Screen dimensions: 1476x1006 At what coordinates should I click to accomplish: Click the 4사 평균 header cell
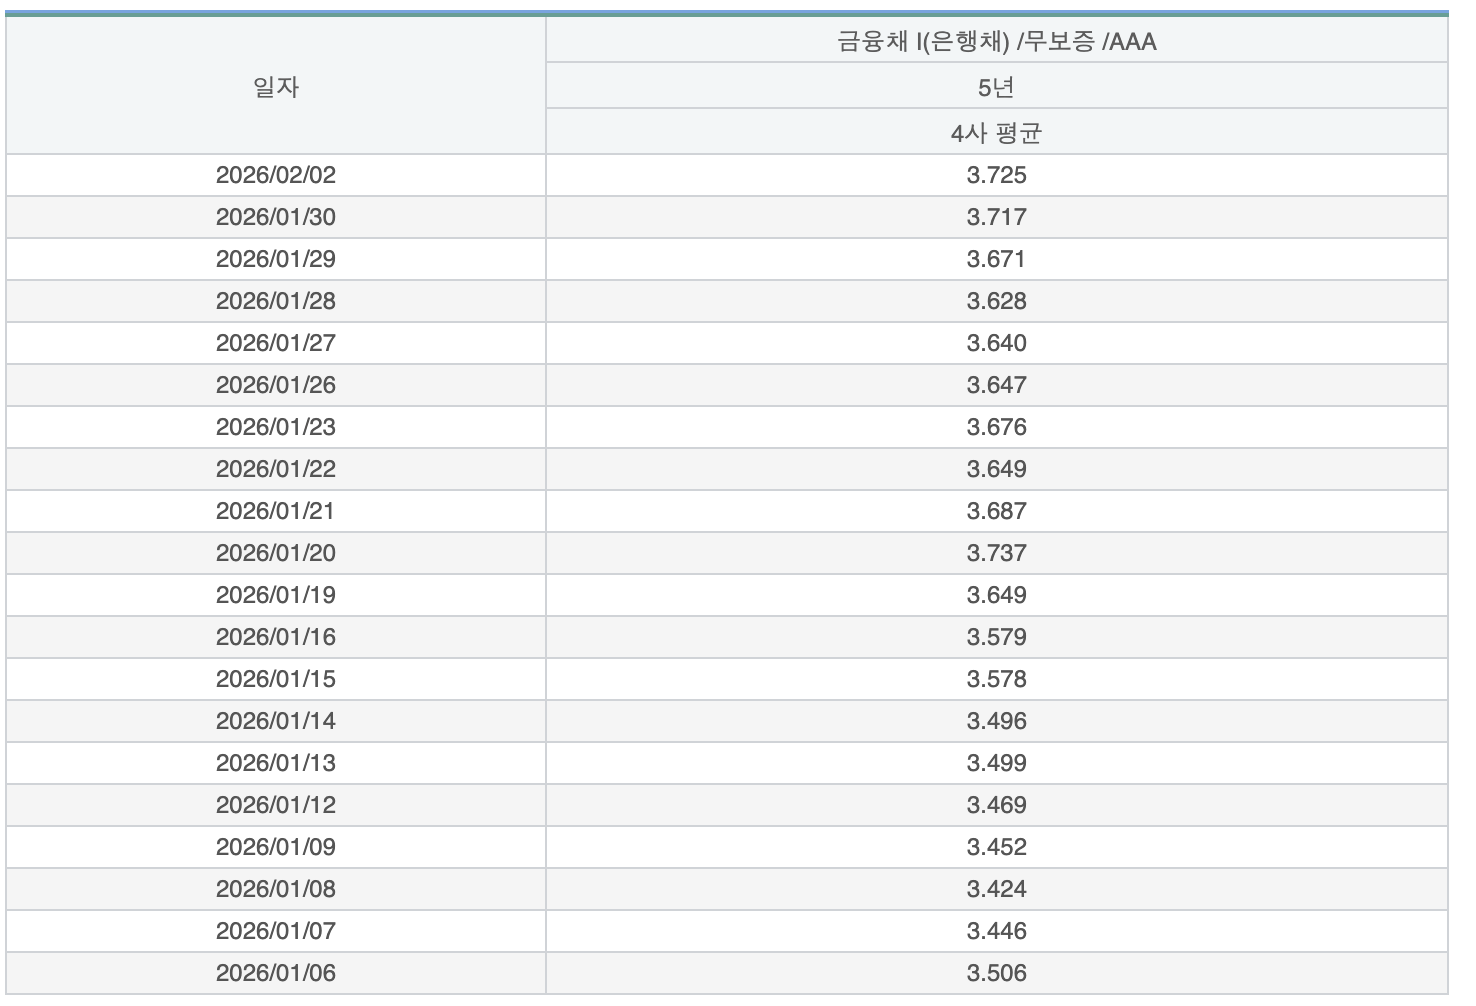(997, 132)
